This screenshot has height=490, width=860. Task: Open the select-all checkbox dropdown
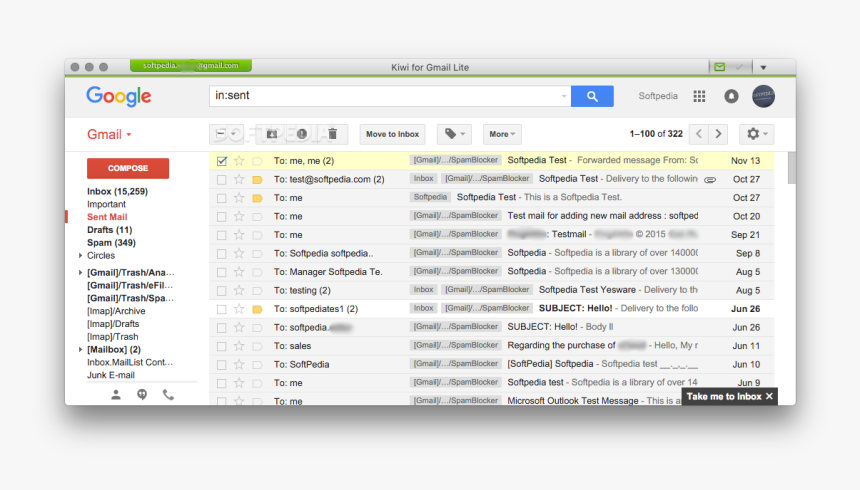pyautogui.click(x=227, y=134)
